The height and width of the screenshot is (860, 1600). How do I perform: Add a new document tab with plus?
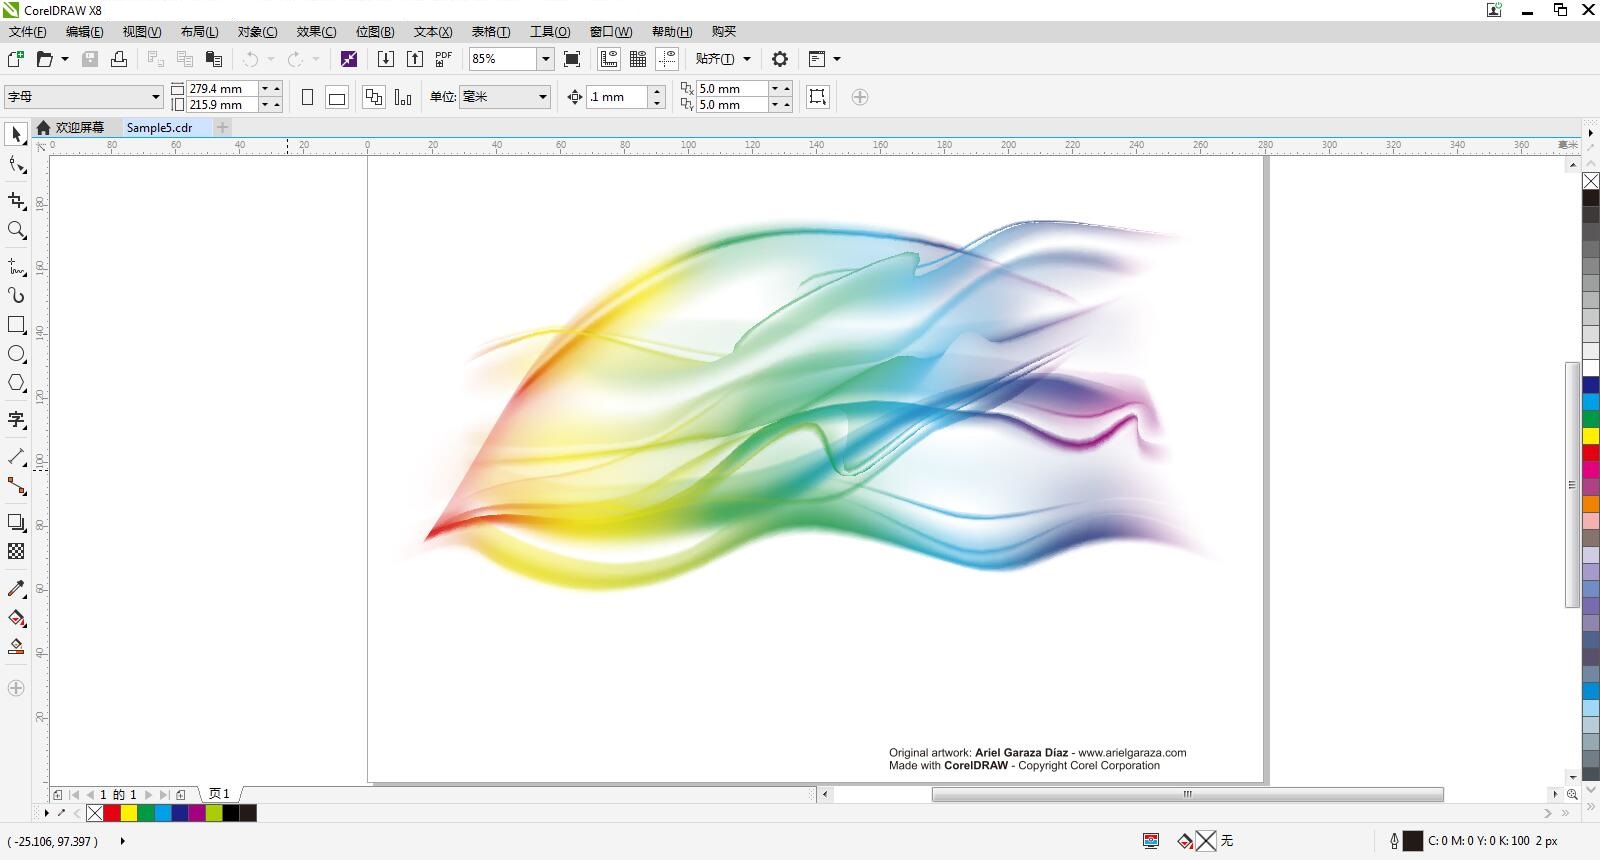tap(223, 127)
